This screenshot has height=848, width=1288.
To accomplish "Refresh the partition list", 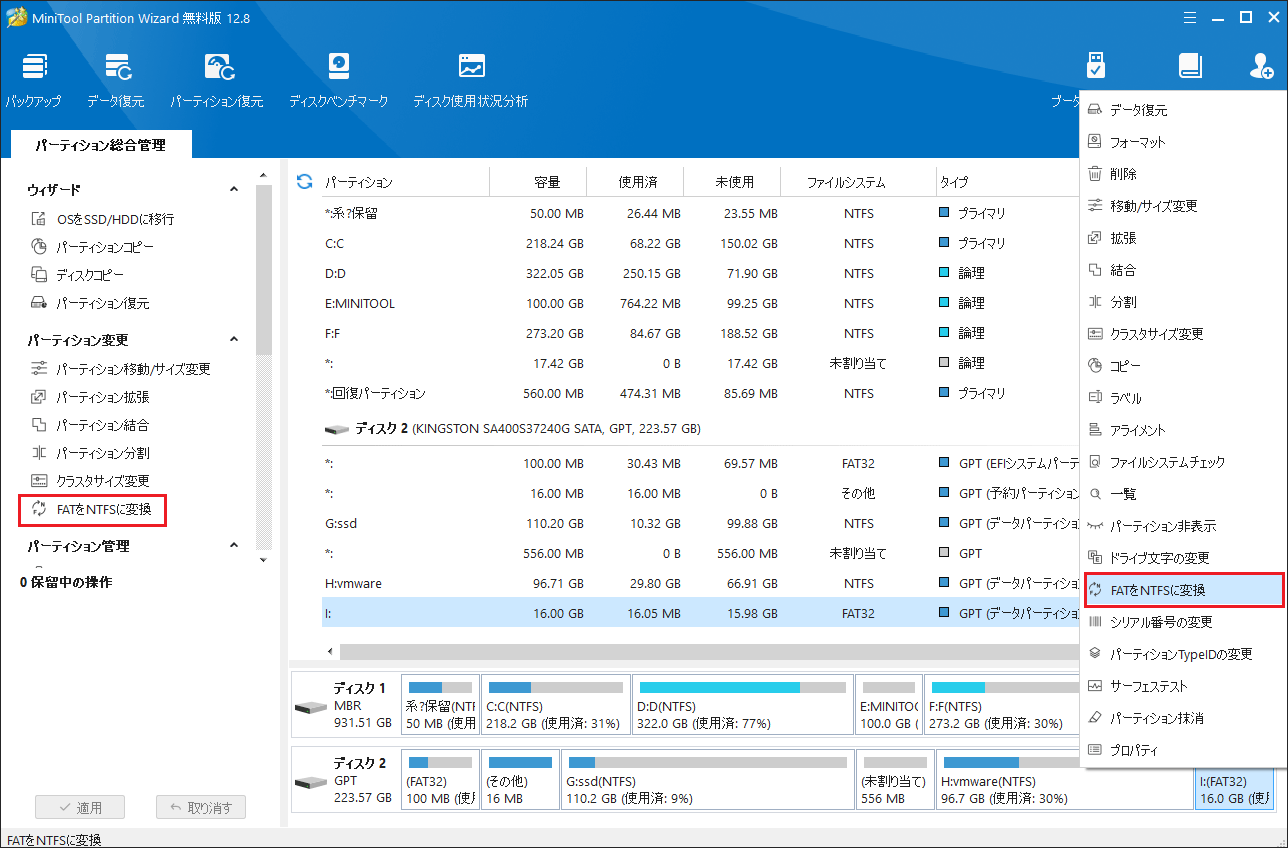I will pos(305,182).
